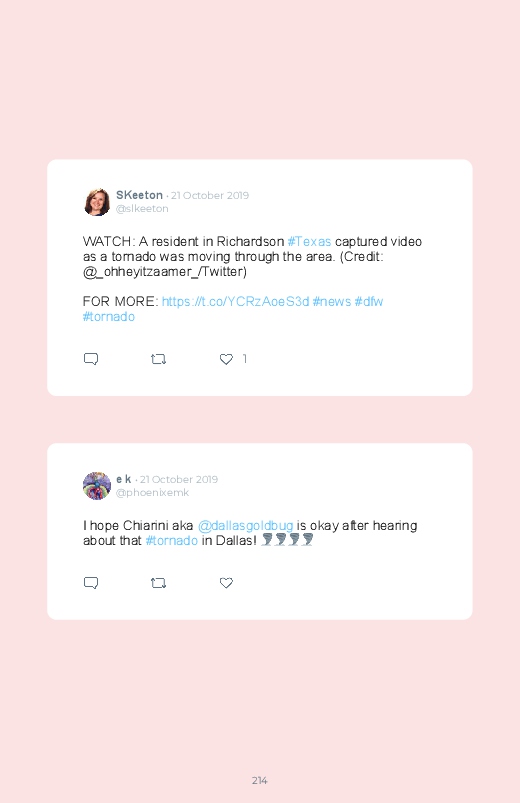
Task: Open SKeeton's profile avatar
Action: click(97, 202)
